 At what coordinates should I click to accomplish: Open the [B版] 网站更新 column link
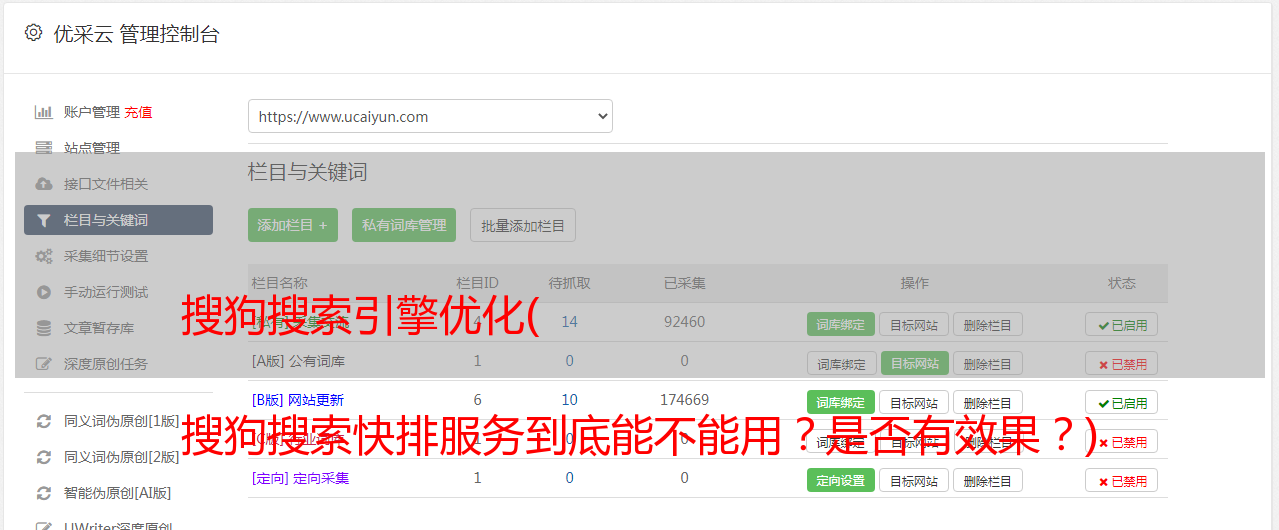click(x=298, y=400)
